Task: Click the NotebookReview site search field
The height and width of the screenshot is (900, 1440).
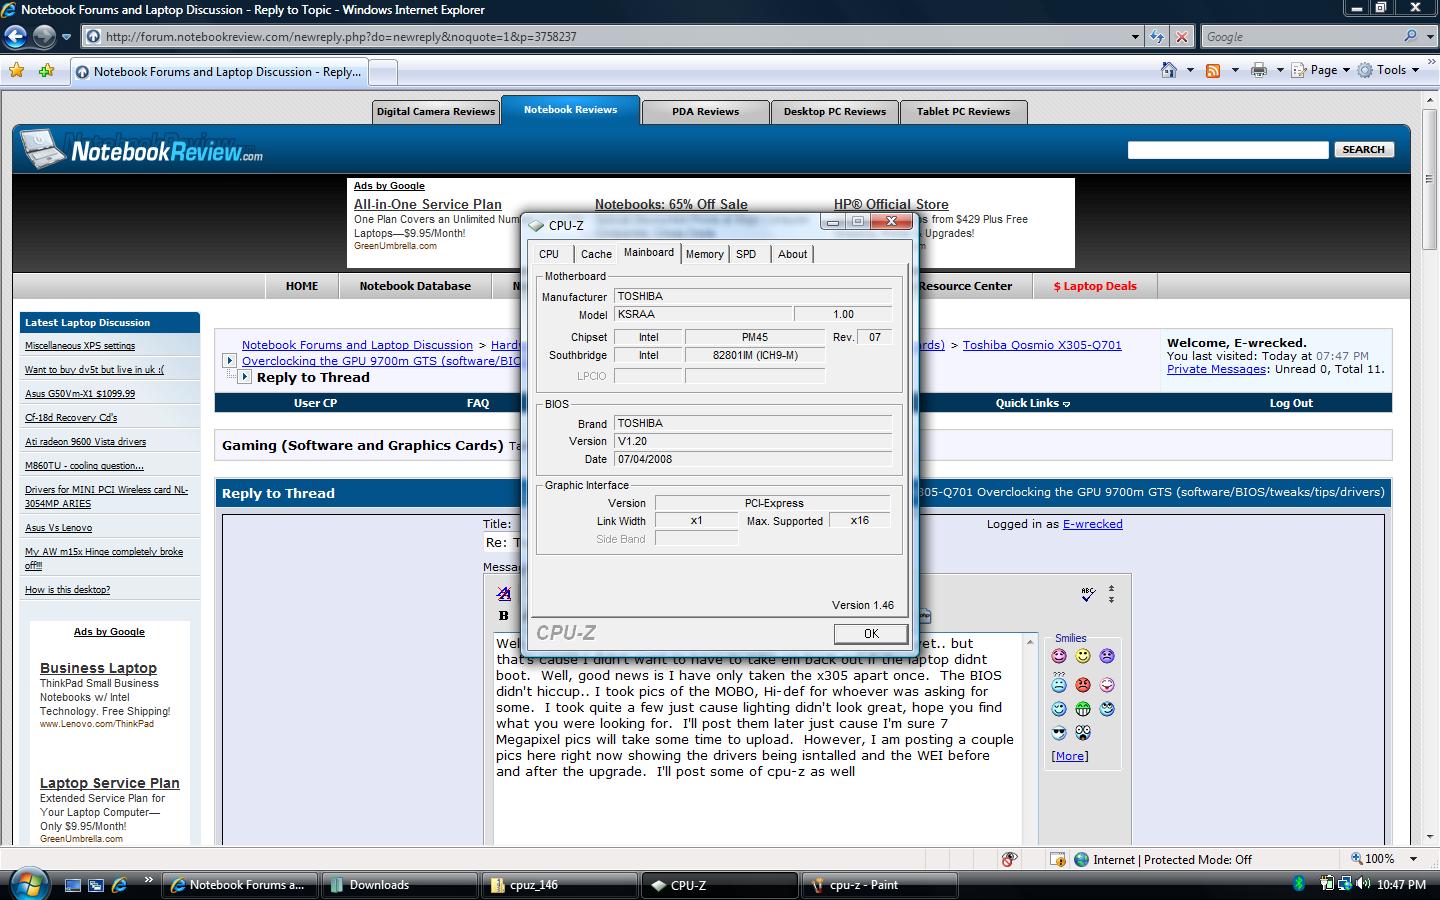Action: 1228,149
